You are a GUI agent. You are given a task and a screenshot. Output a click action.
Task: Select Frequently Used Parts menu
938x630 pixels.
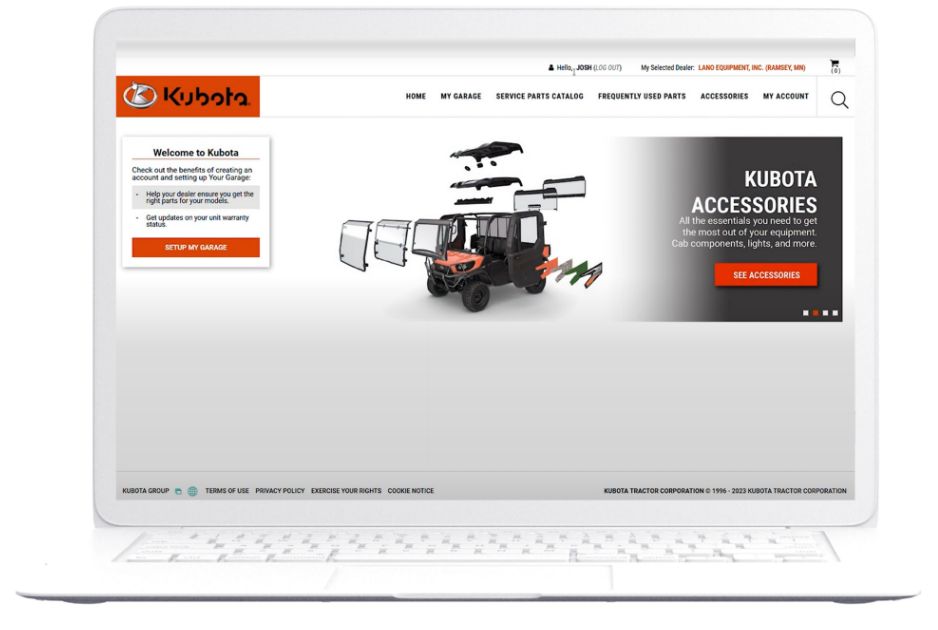(x=642, y=96)
